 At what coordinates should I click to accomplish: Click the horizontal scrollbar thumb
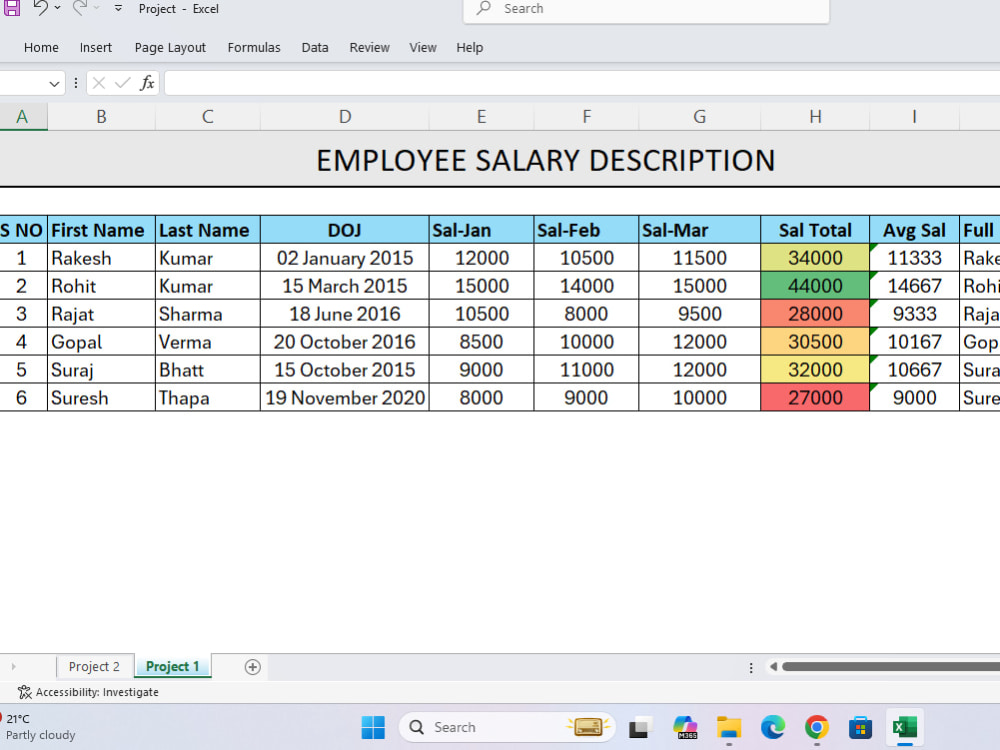[891, 666]
